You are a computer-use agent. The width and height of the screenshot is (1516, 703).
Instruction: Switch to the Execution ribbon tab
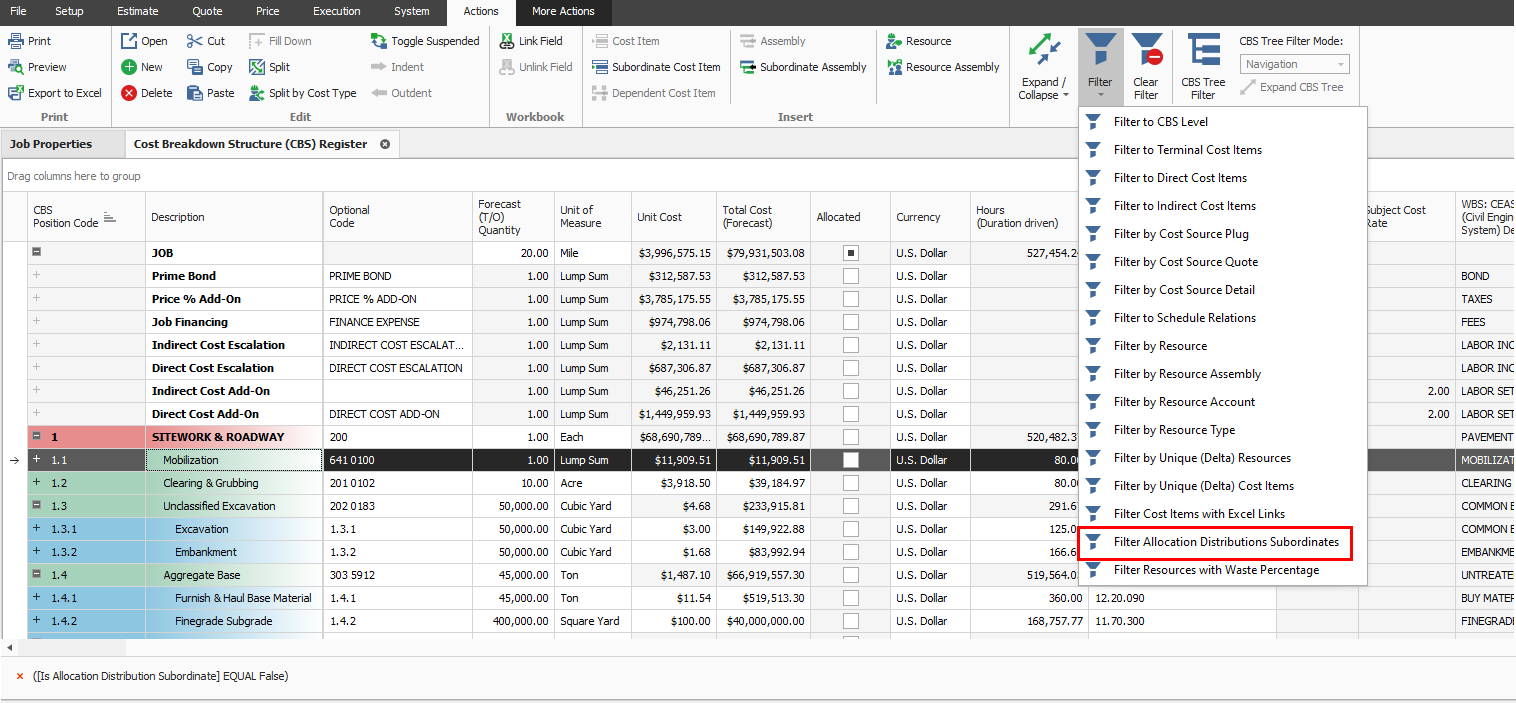click(336, 12)
